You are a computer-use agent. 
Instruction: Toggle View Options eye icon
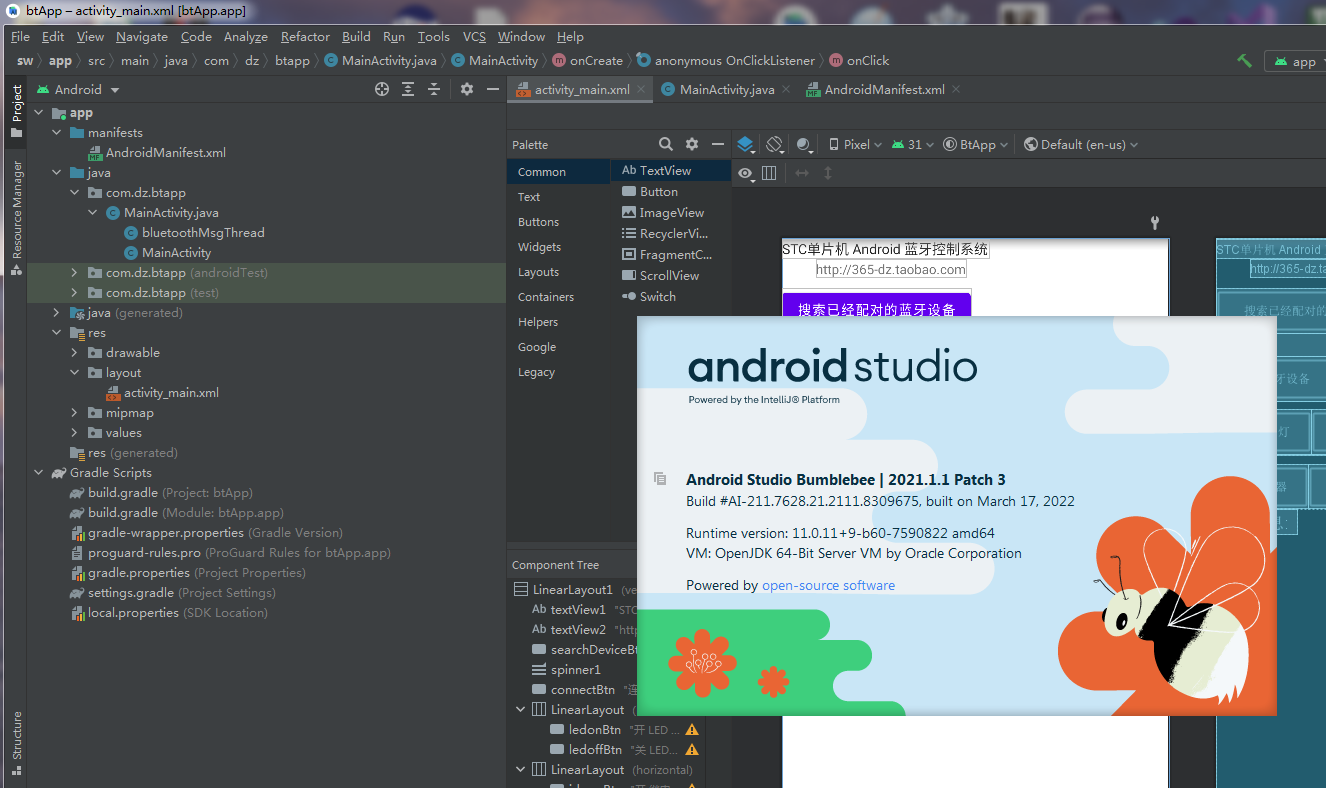745,173
